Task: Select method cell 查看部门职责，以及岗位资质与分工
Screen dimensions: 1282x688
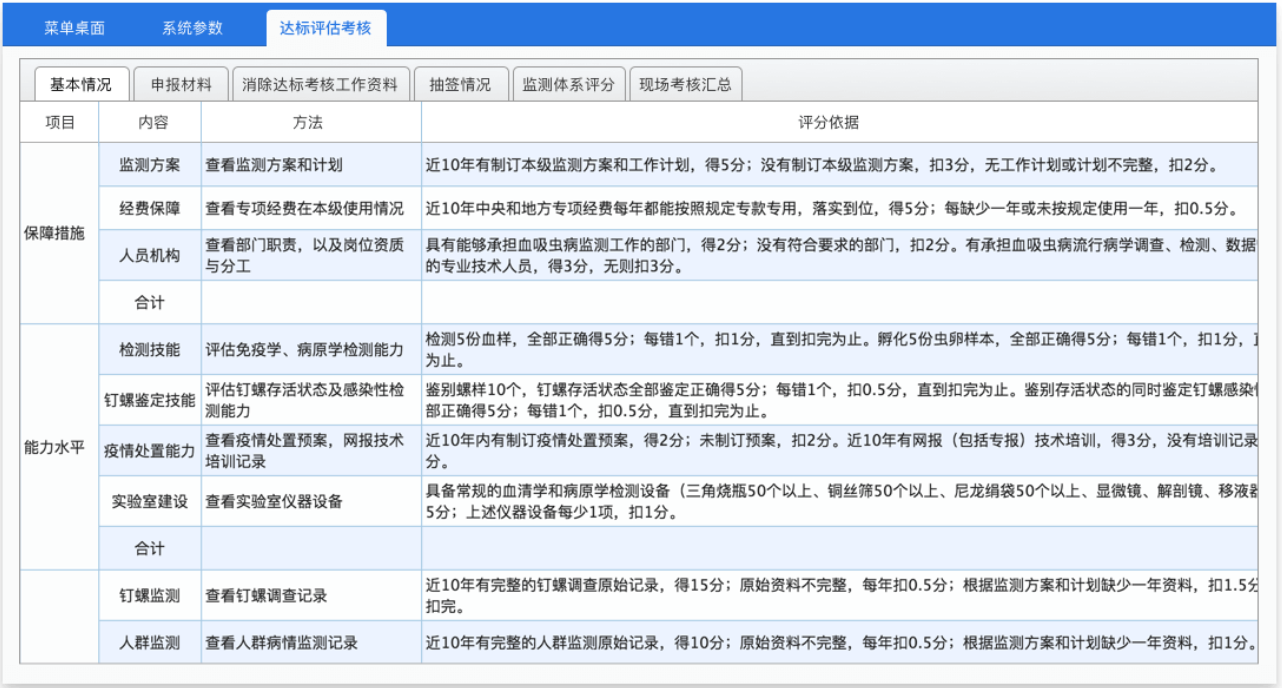Action: pos(311,255)
